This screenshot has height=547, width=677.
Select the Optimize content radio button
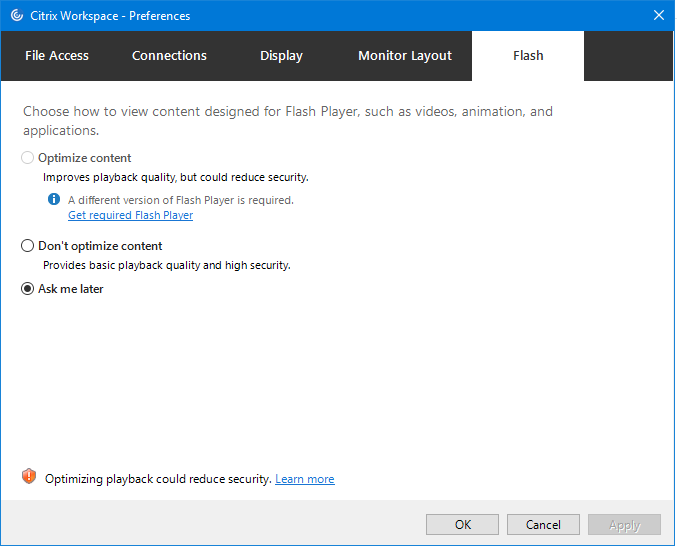pos(28,158)
